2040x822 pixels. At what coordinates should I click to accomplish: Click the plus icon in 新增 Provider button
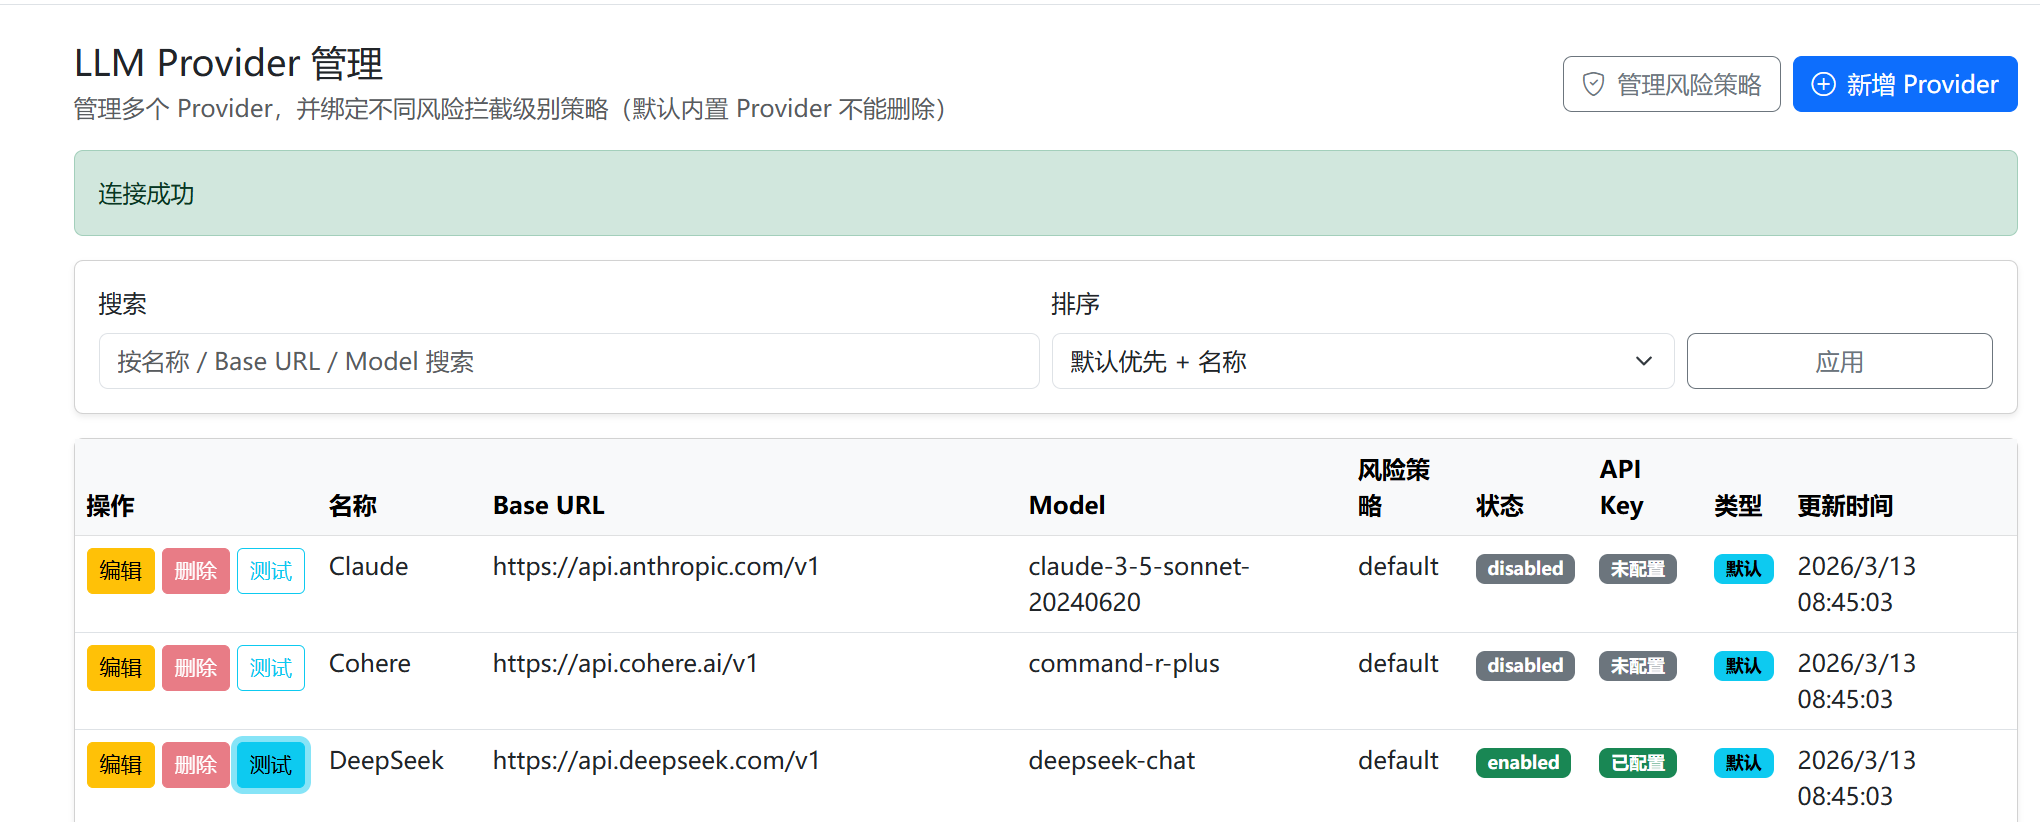pos(1823,84)
